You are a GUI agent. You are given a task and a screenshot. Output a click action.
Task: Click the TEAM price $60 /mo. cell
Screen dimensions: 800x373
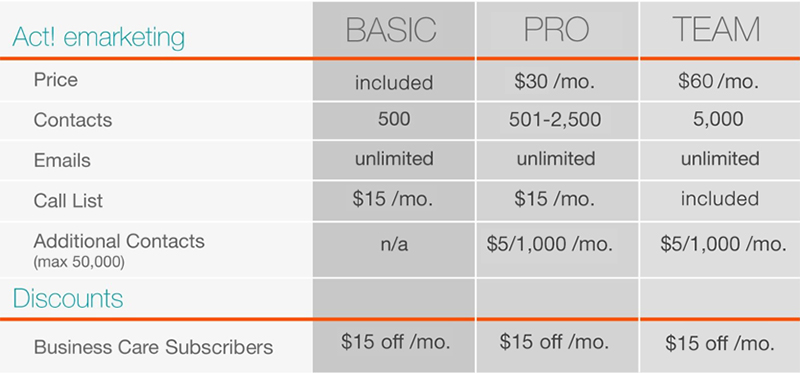[x=718, y=82]
